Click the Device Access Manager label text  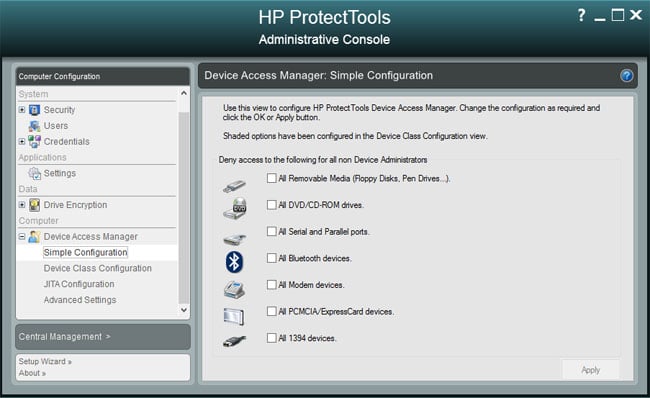91,237
